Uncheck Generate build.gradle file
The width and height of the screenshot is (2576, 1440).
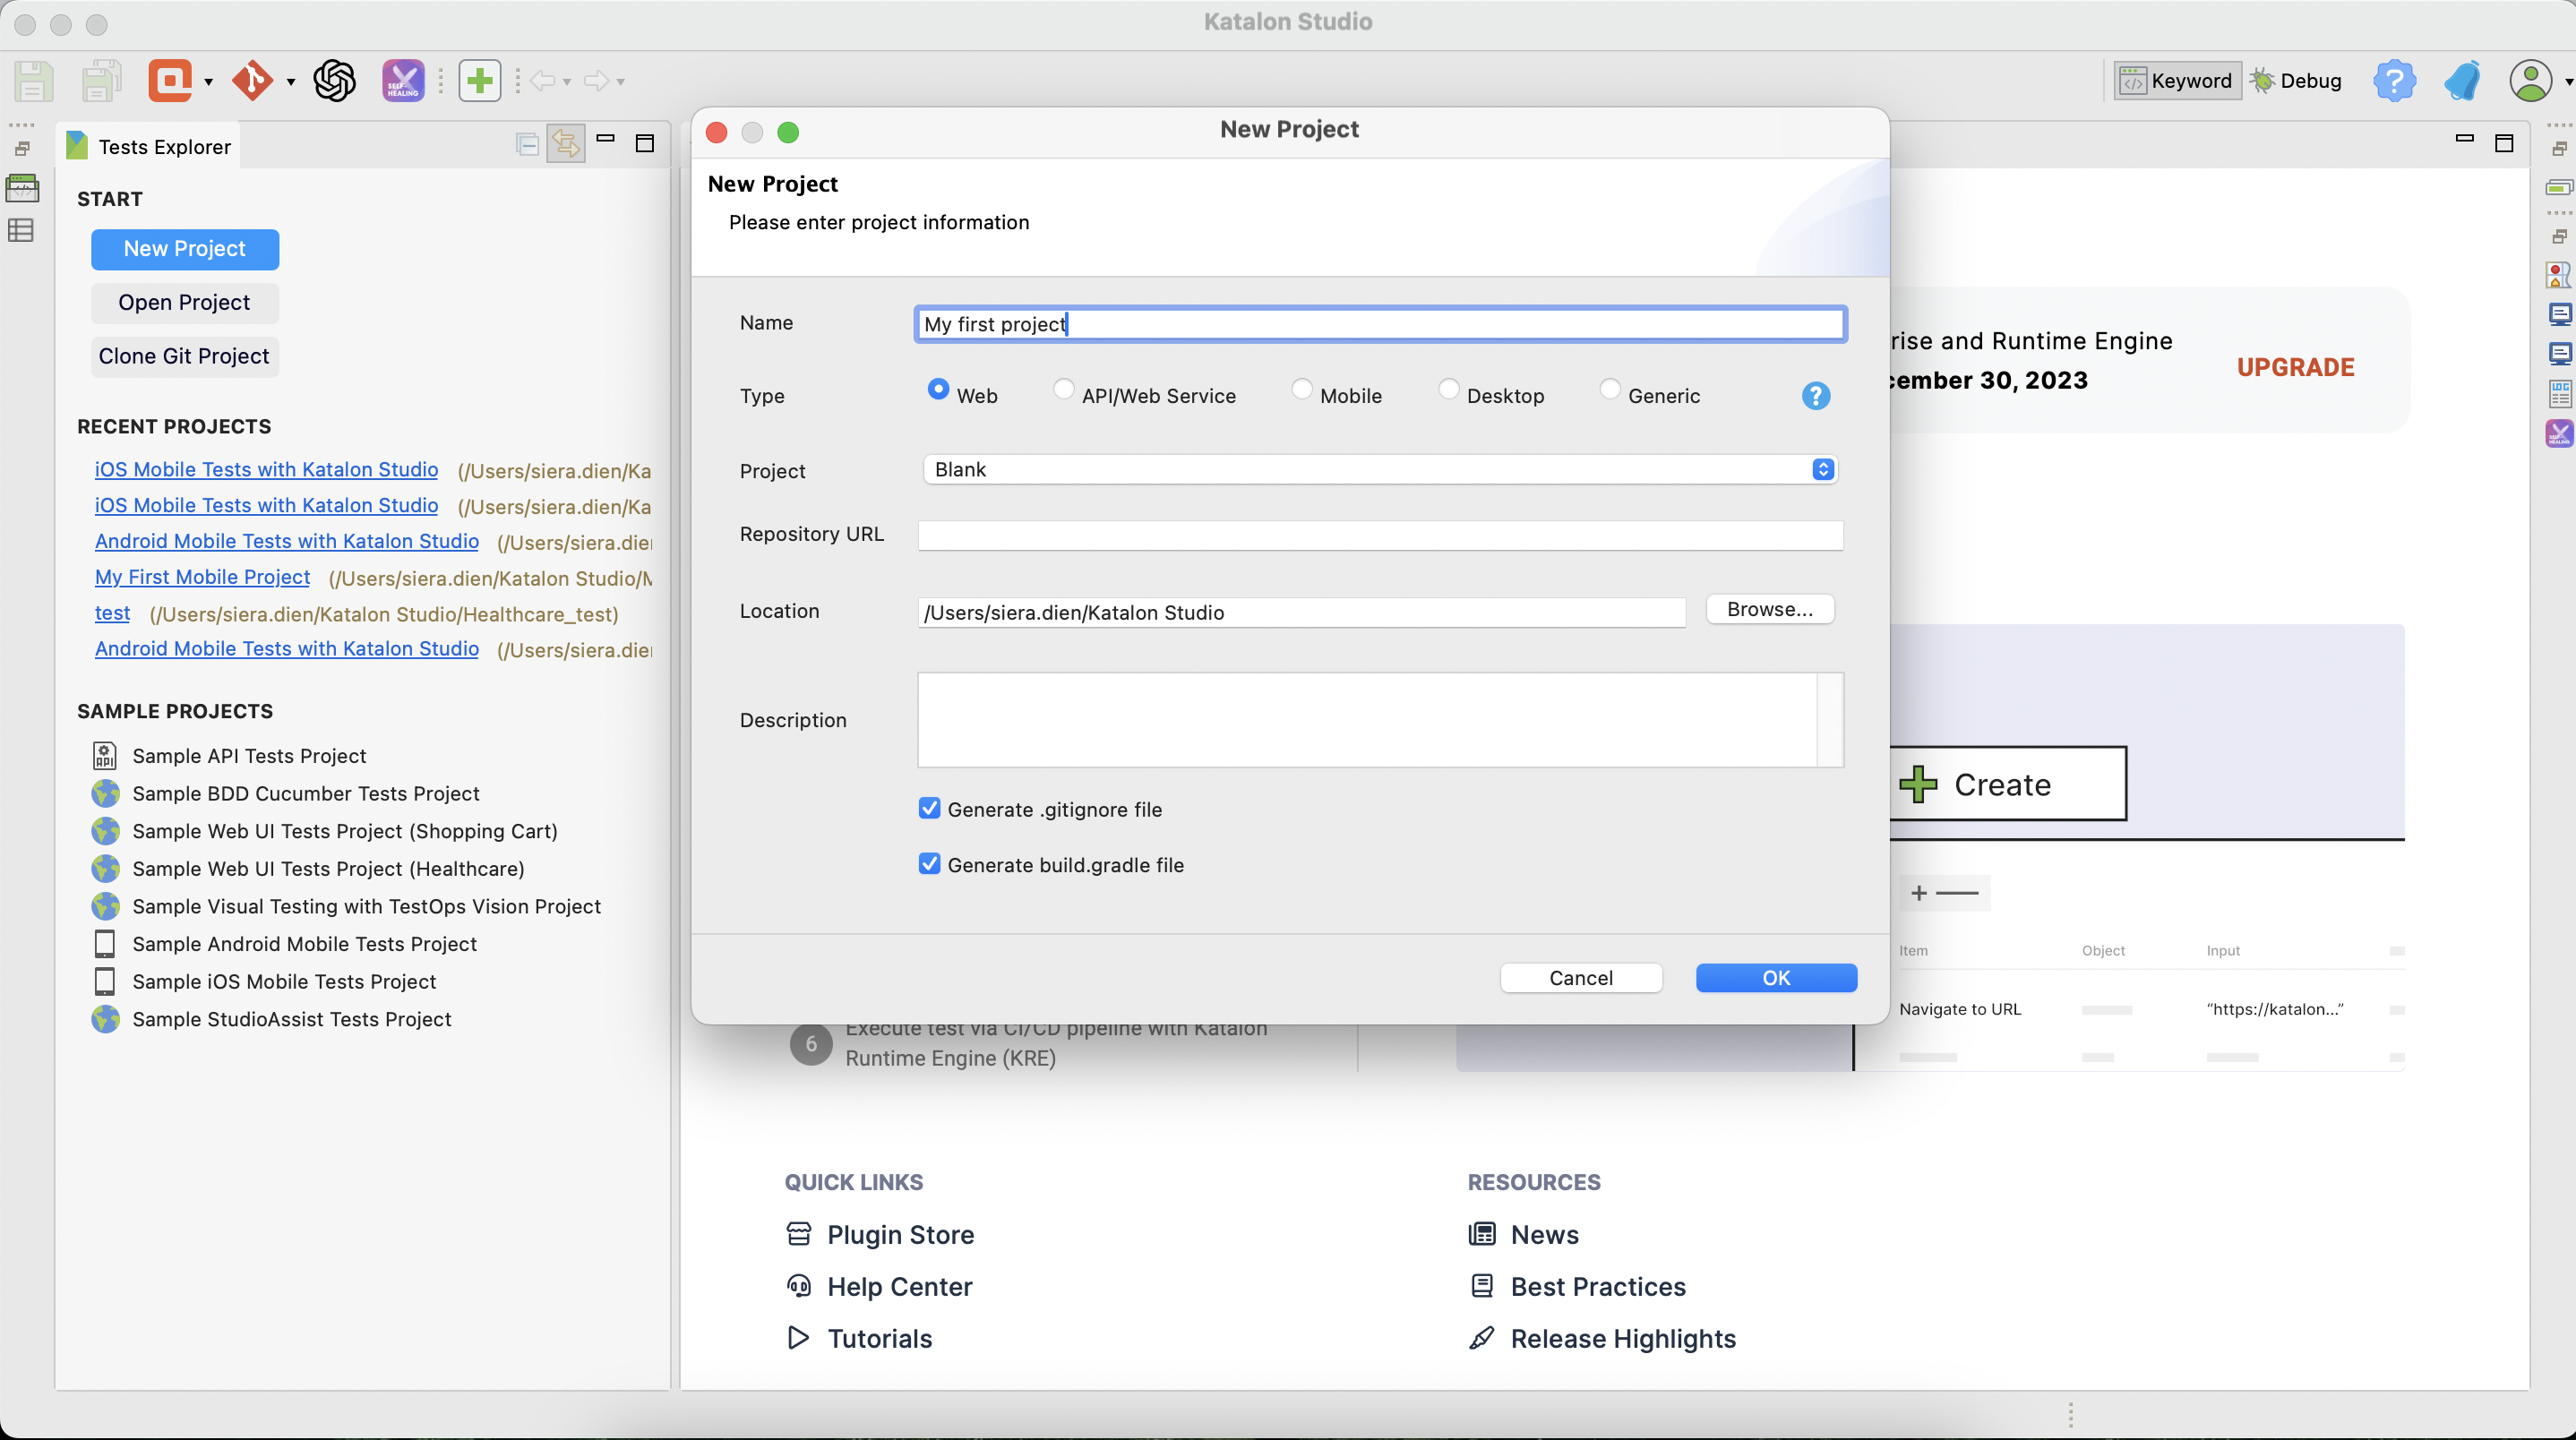coord(929,864)
